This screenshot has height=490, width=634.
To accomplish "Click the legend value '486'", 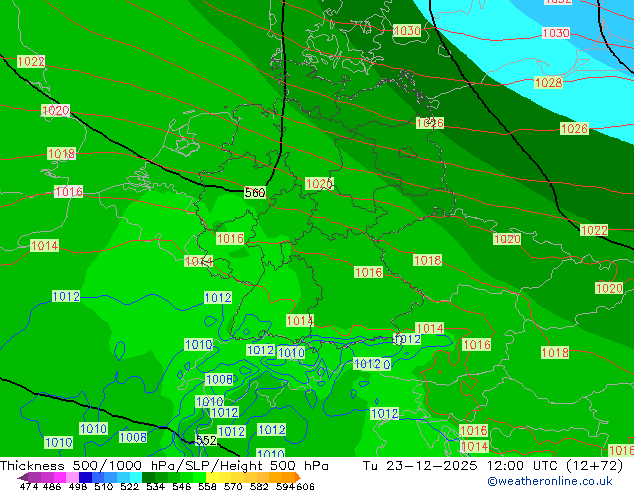I will pos(52,486).
